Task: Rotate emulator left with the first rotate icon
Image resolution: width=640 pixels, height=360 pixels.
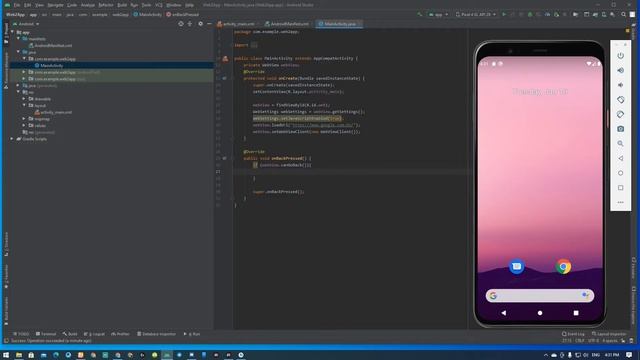Action: click(620, 100)
